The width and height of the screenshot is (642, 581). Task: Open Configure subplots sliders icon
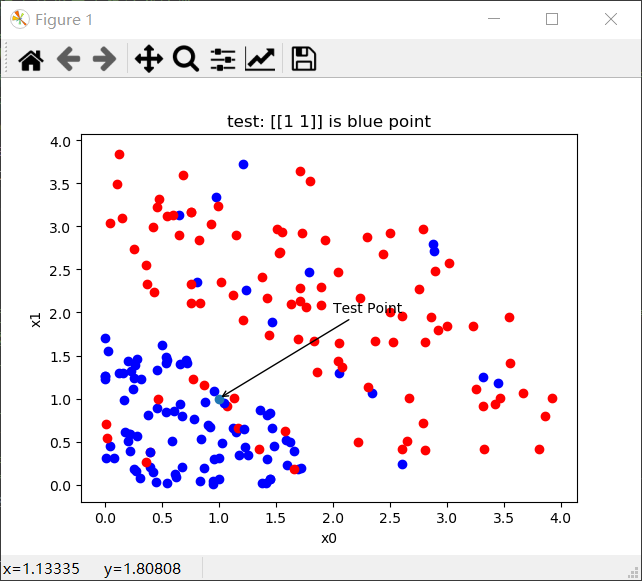point(223,59)
